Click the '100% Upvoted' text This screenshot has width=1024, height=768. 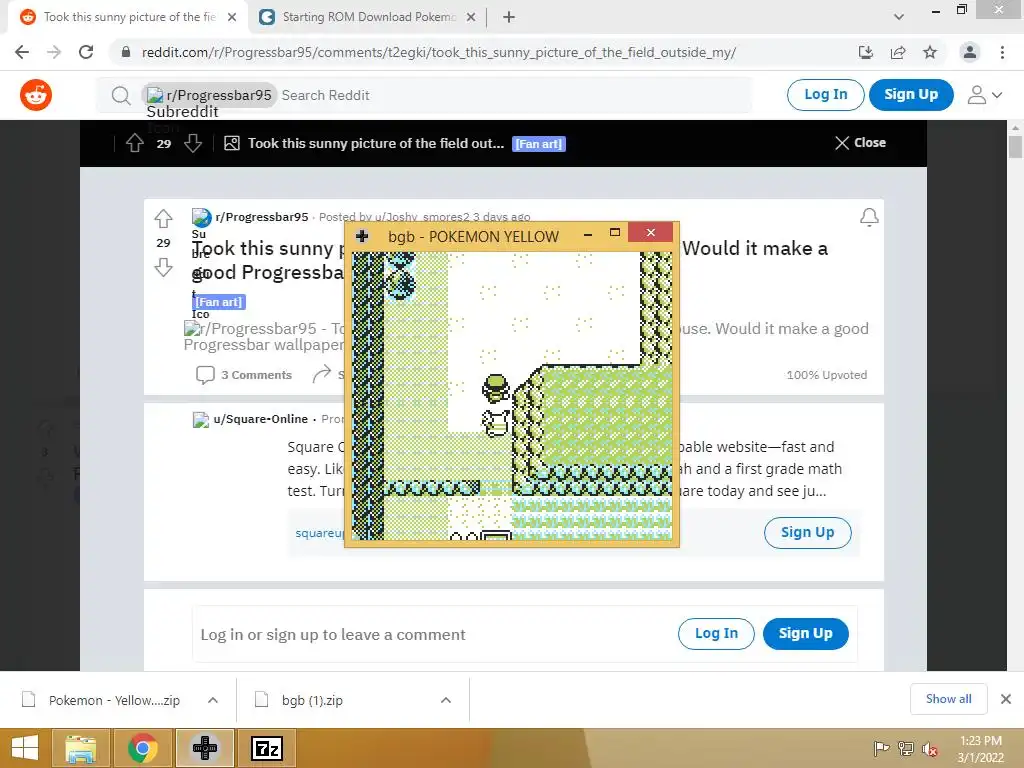coord(827,375)
